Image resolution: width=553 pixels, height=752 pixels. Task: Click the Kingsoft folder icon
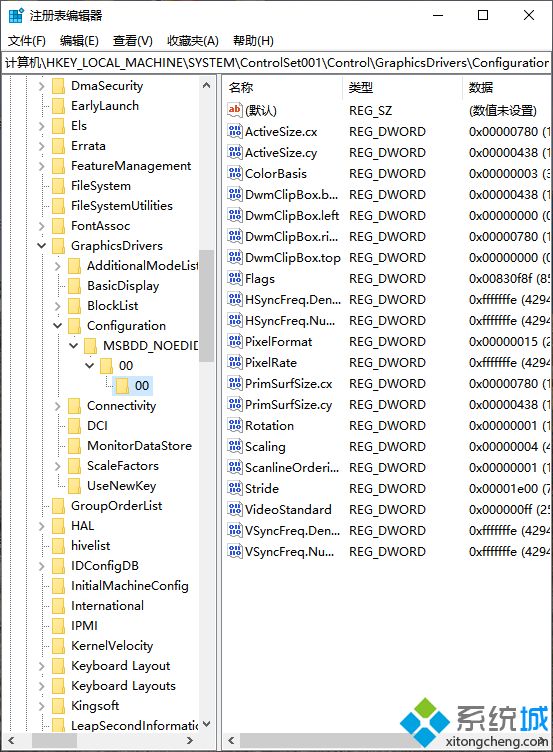(59, 706)
